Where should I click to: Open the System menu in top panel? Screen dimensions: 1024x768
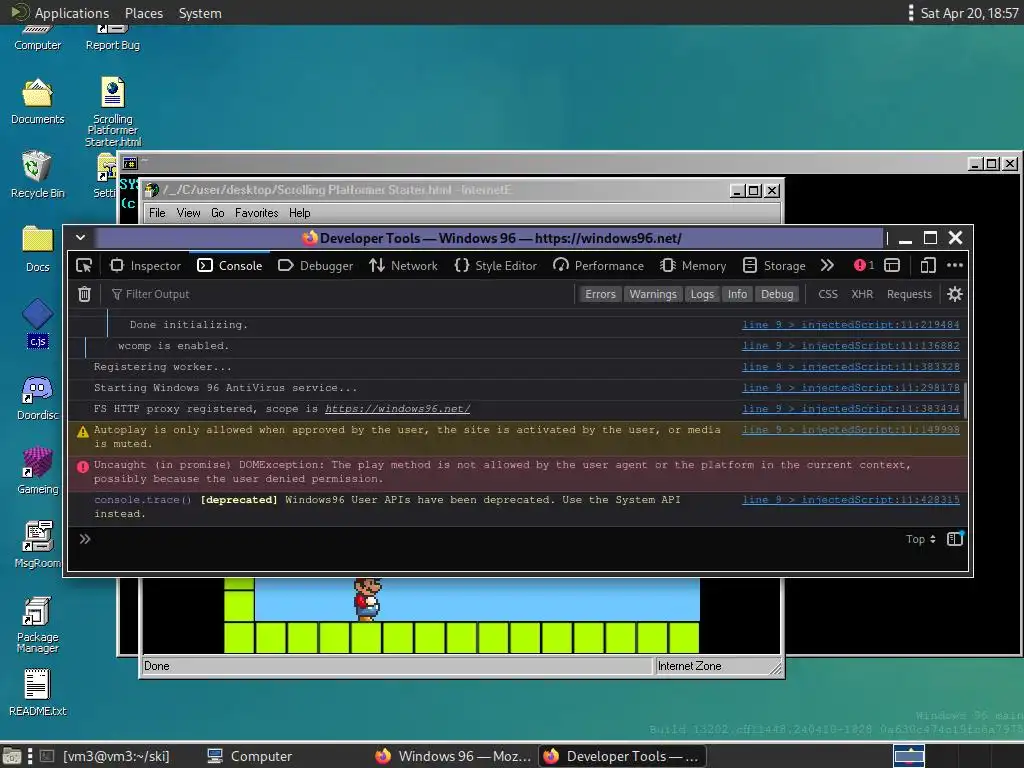200,13
